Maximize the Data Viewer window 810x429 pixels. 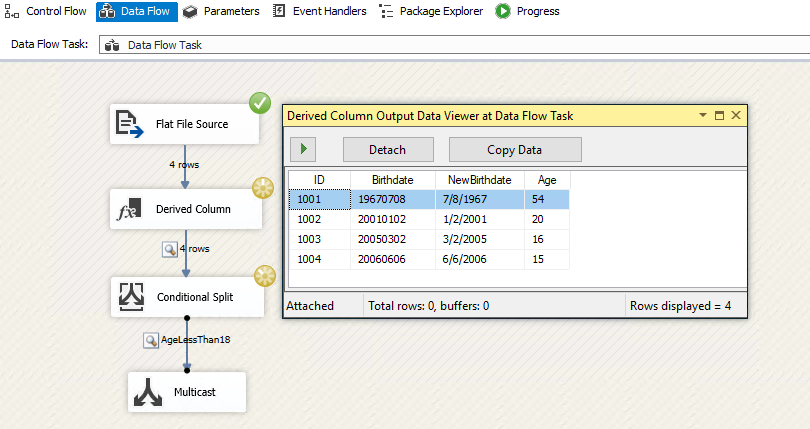coord(719,115)
